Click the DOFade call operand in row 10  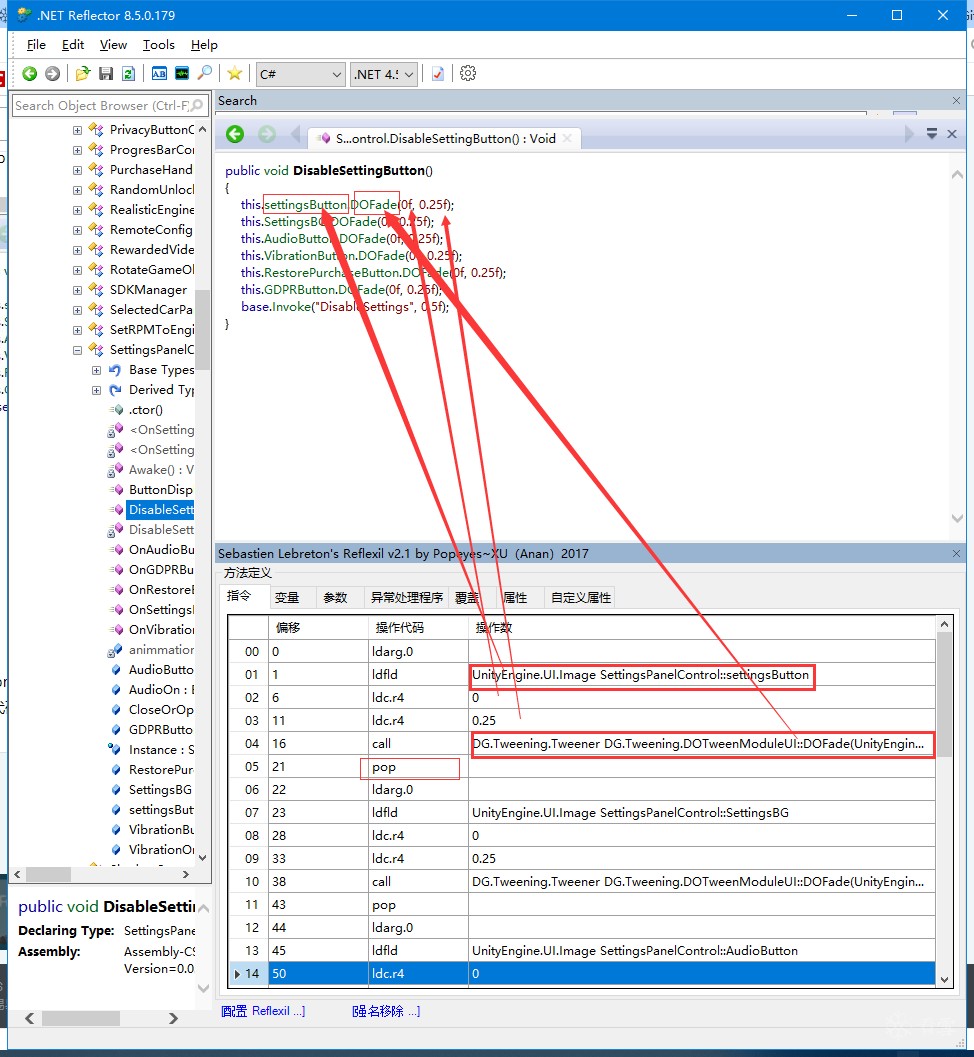pyautogui.click(x=702, y=882)
